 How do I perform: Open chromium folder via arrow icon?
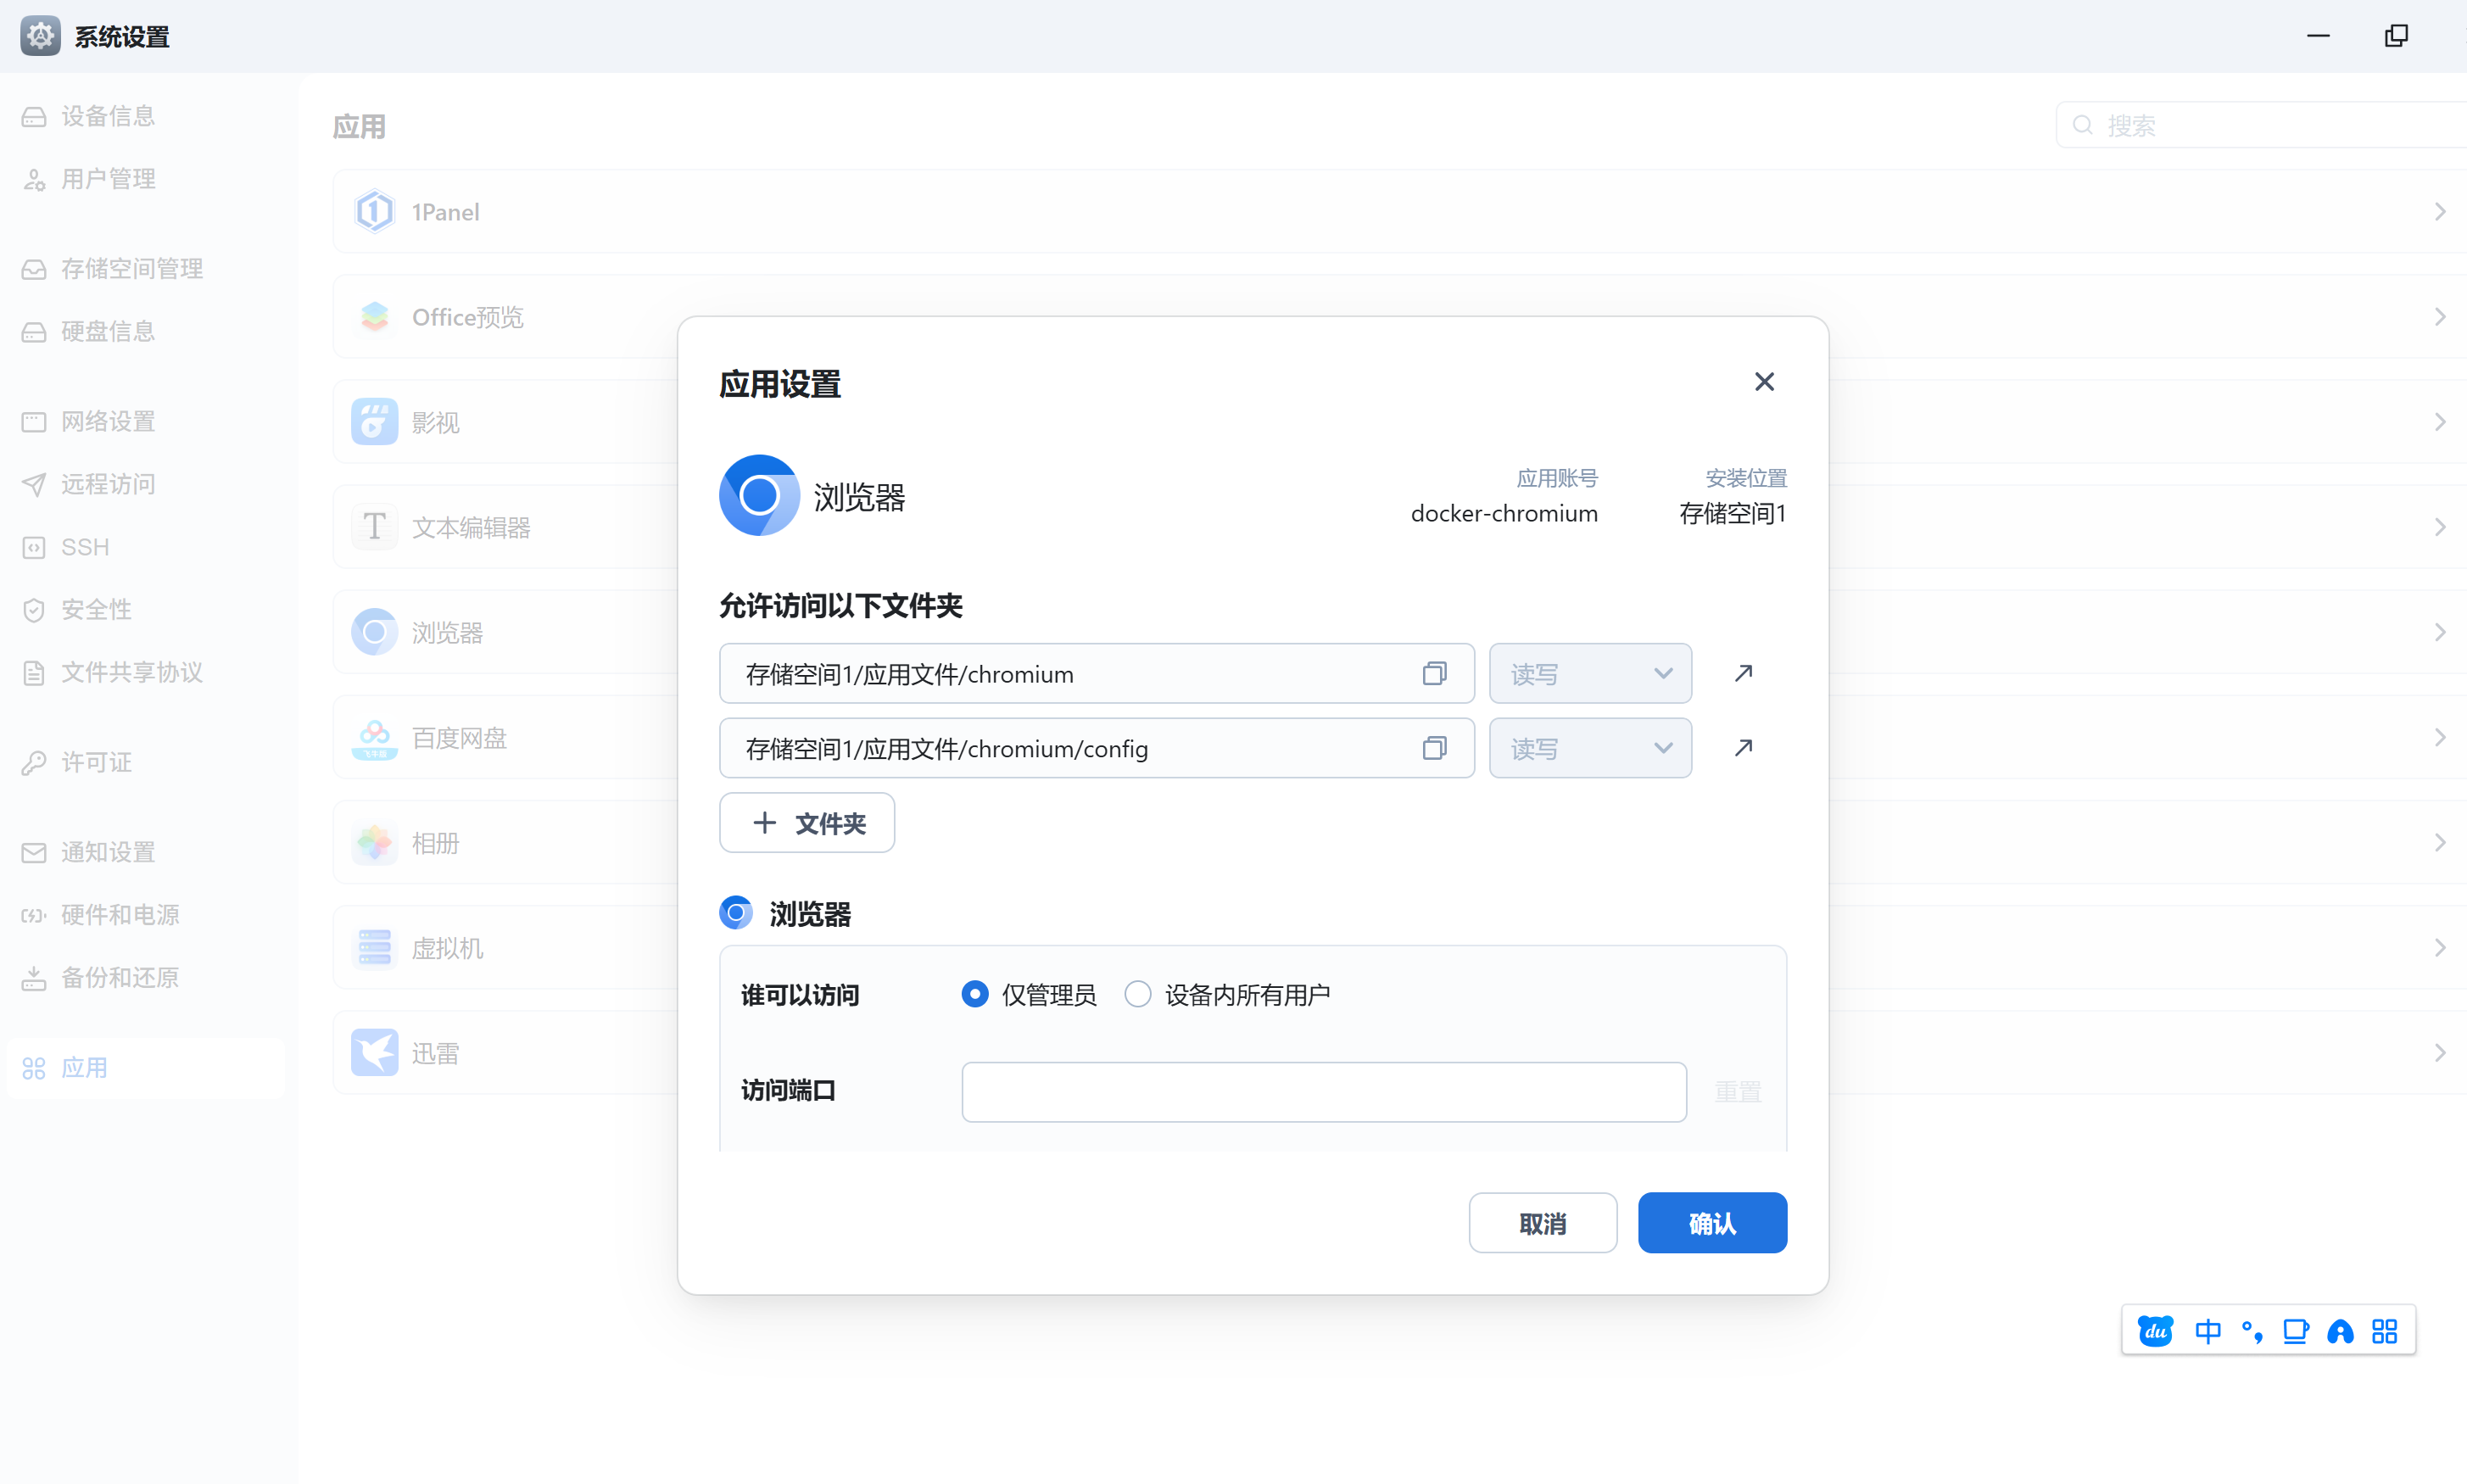pyautogui.click(x=1743, y=674)
